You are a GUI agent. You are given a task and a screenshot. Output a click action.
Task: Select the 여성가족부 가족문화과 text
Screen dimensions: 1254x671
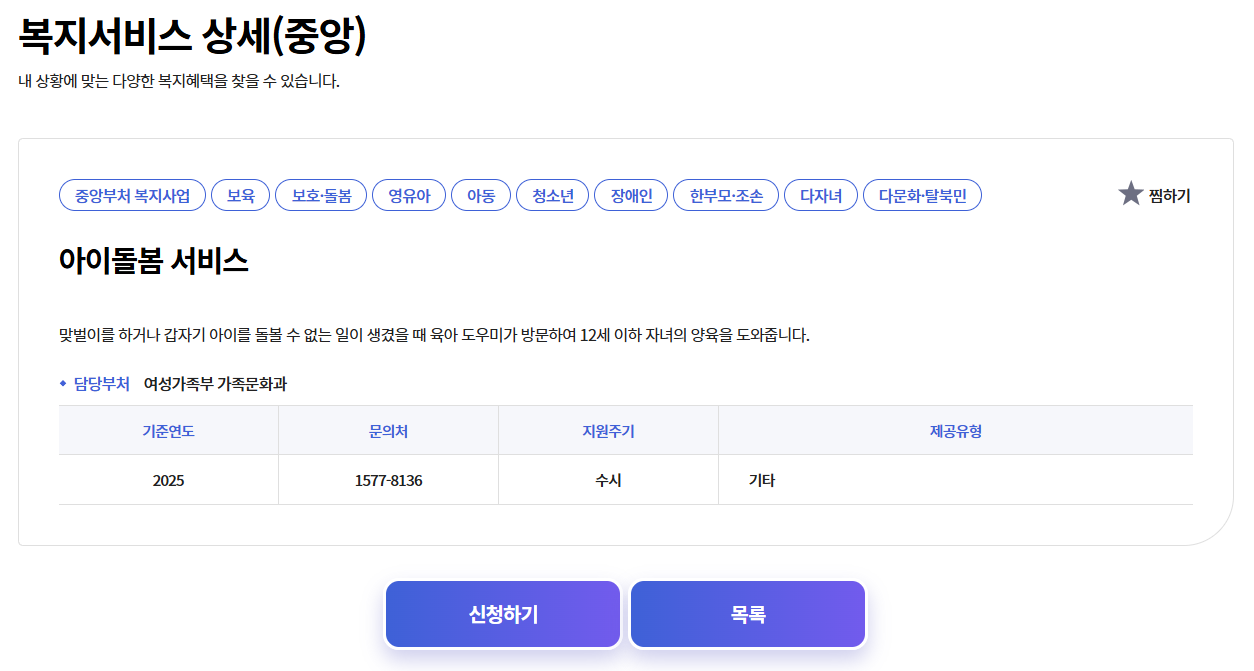click(x=215, y=384)
